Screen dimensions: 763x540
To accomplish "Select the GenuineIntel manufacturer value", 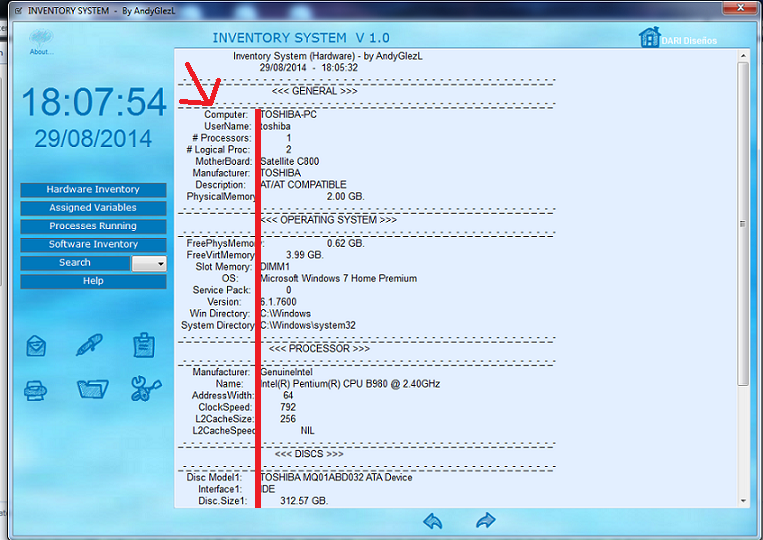I will tap(287, 372).
